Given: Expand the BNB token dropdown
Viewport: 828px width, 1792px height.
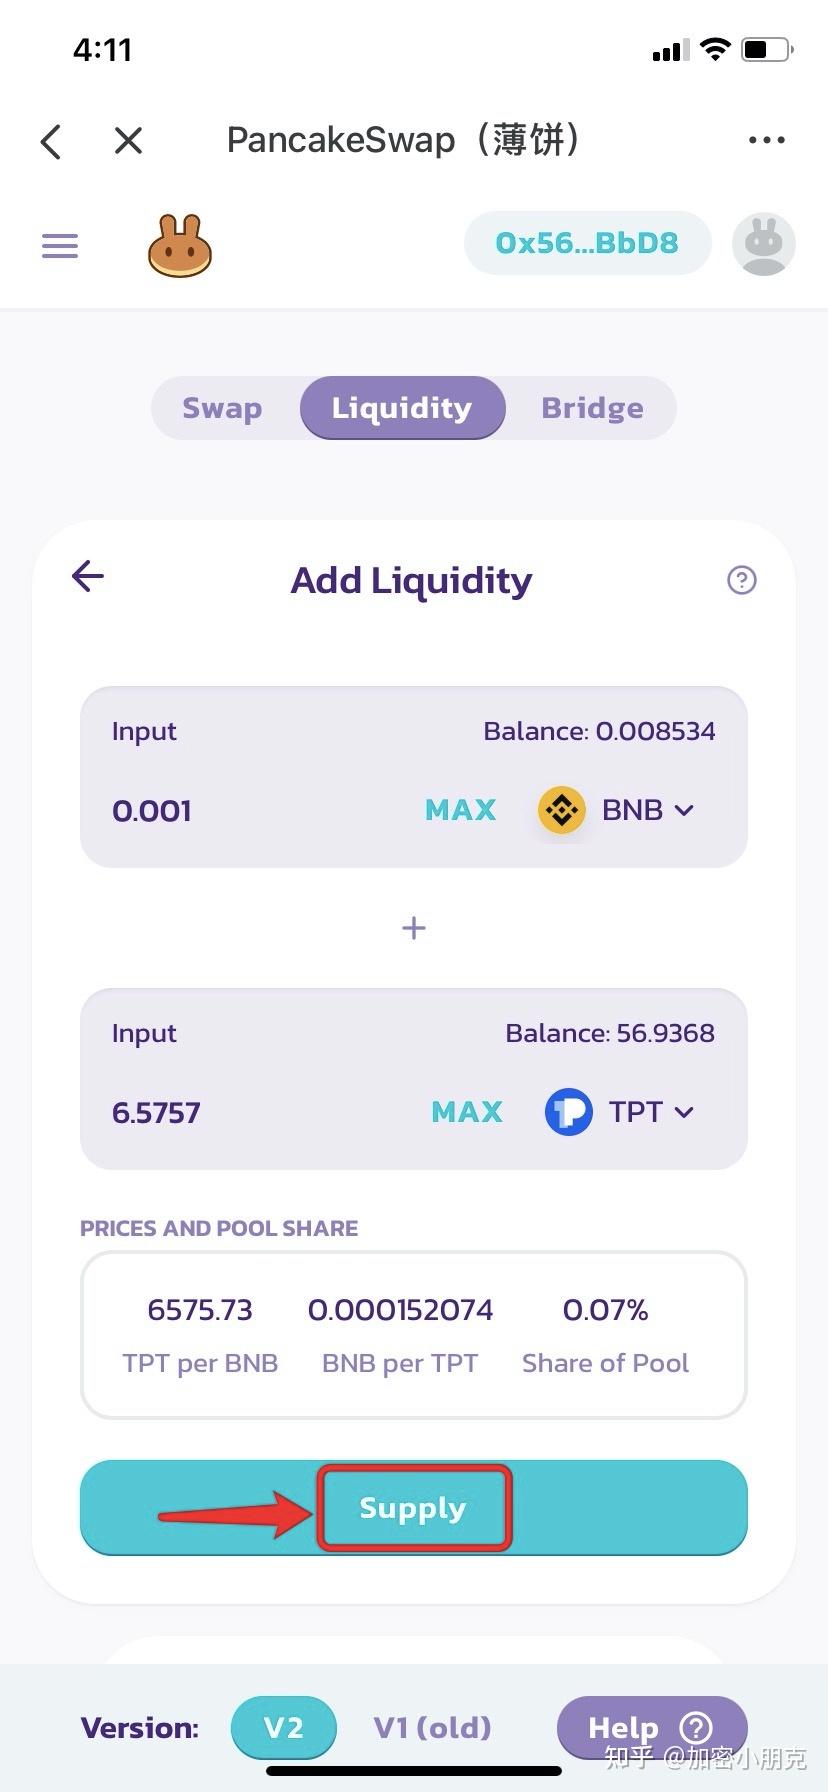Looking at the screenshot, I should [x=648, y=810].
